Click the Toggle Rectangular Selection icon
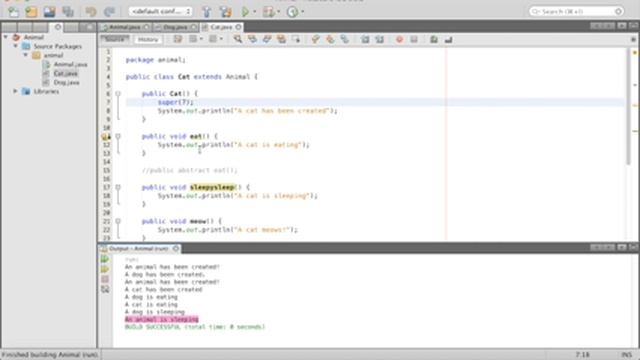 point(296,39)
